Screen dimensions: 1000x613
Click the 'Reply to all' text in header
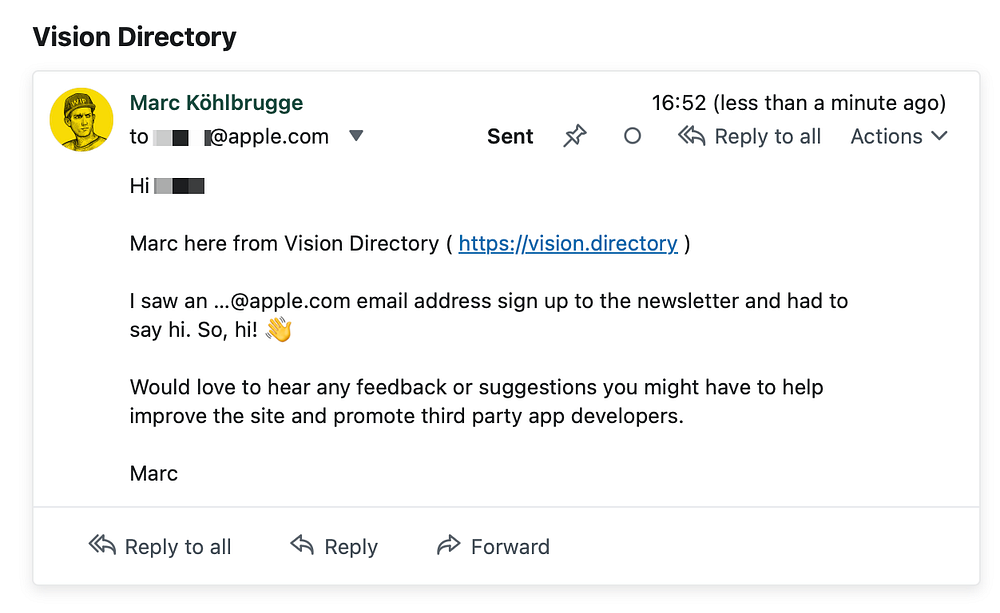point(767,137)
